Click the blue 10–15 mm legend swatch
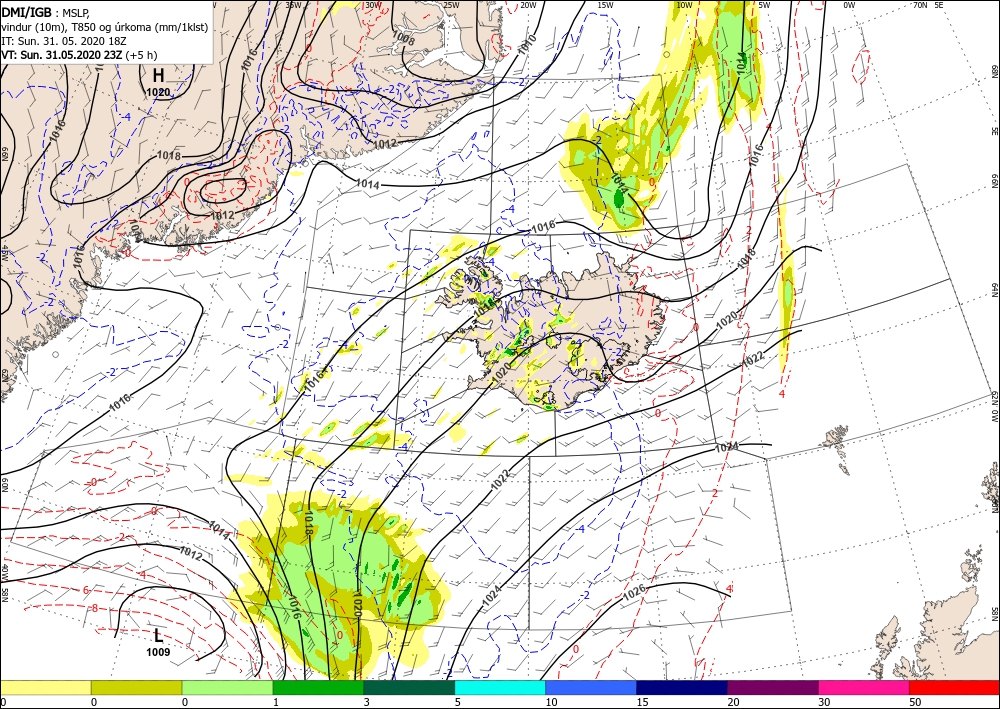The height and width of the screenshot is (709, 1000). tap(591, 687)
